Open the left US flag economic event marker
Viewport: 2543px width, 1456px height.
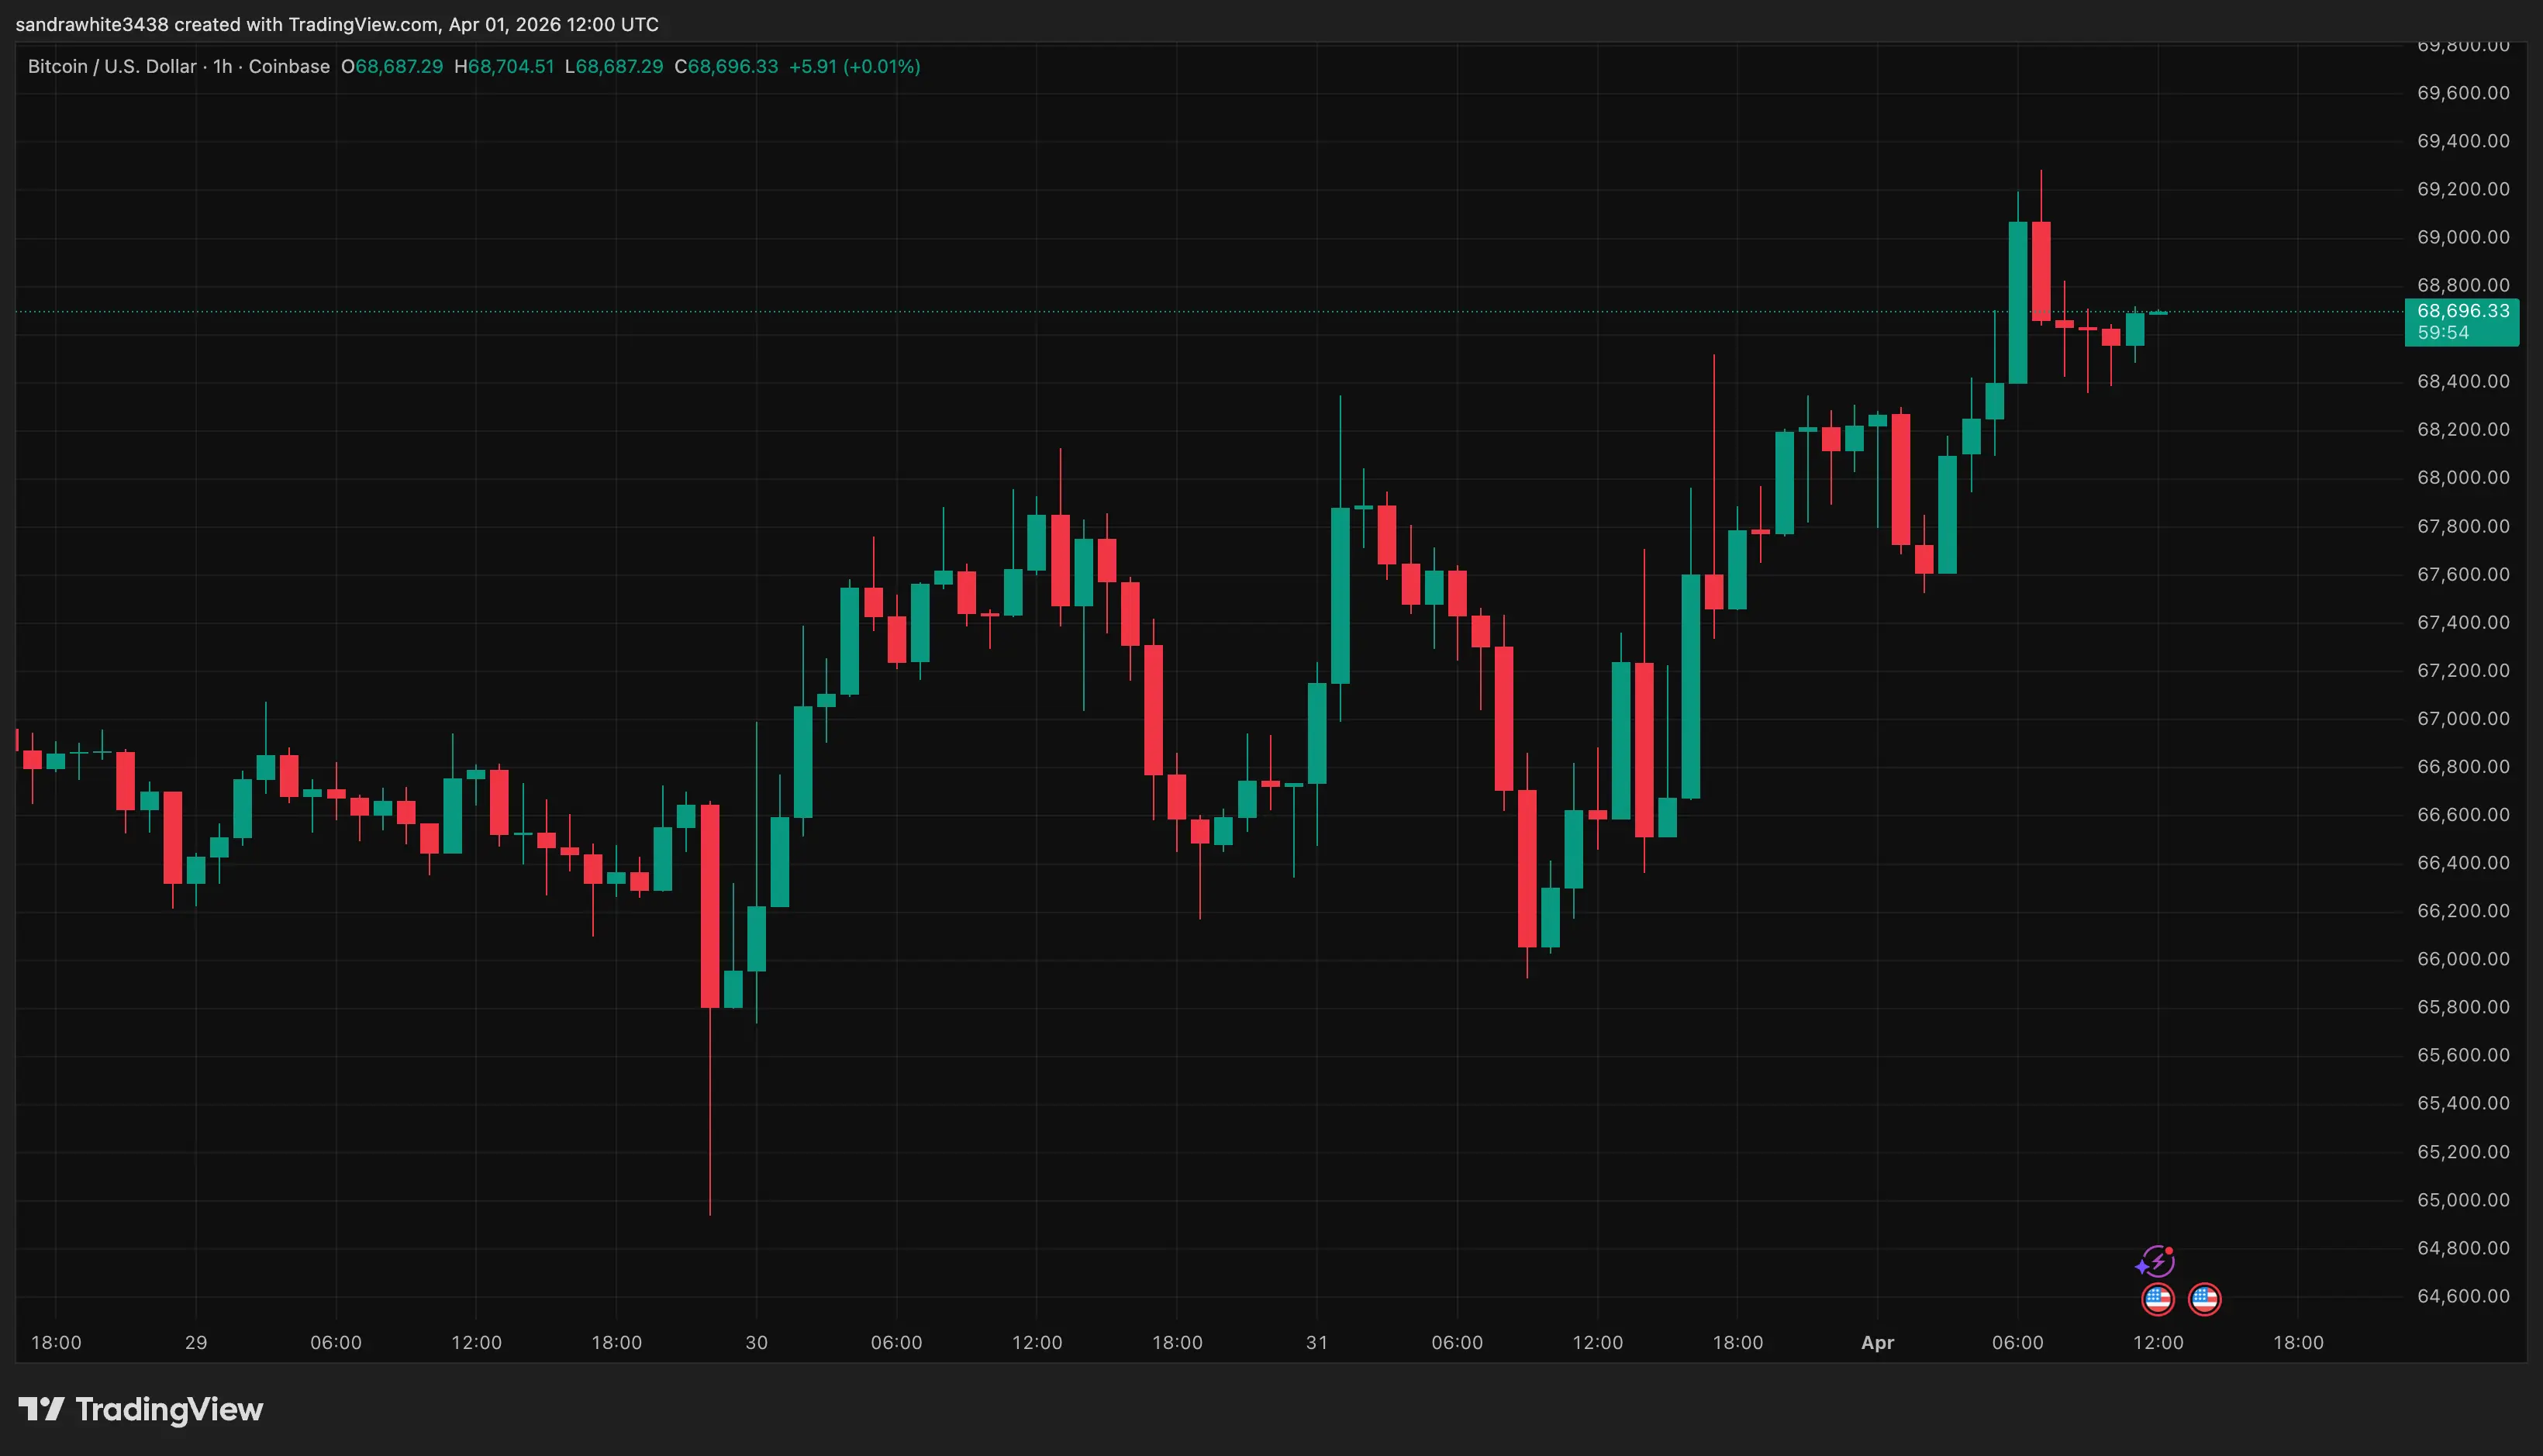click(x=2158, y=1299)
